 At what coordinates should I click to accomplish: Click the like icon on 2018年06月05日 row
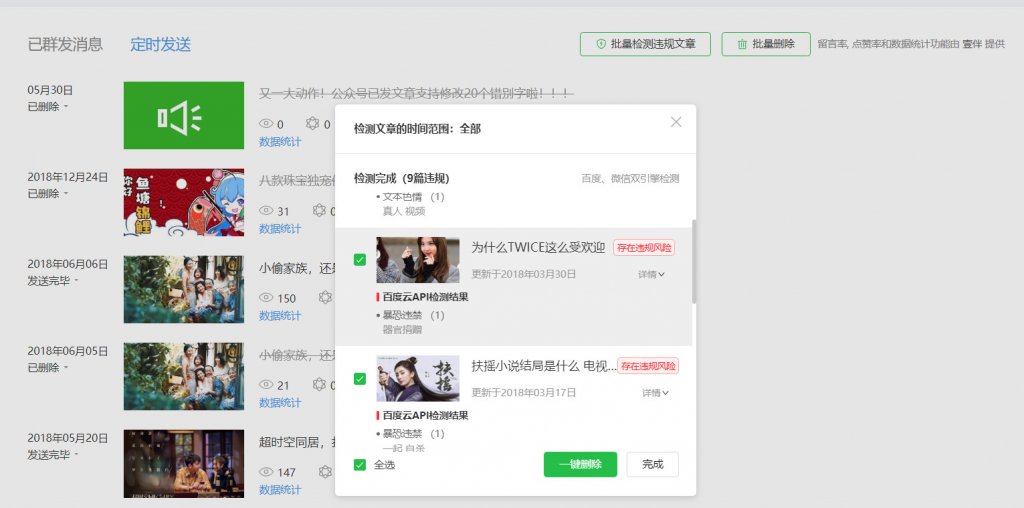point(319,385)
